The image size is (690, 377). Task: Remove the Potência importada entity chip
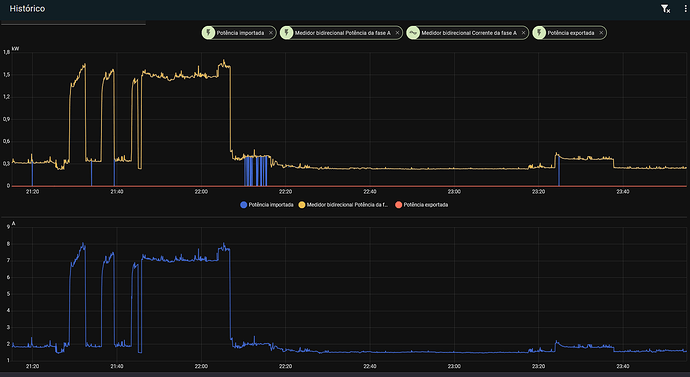coord(271,33)
